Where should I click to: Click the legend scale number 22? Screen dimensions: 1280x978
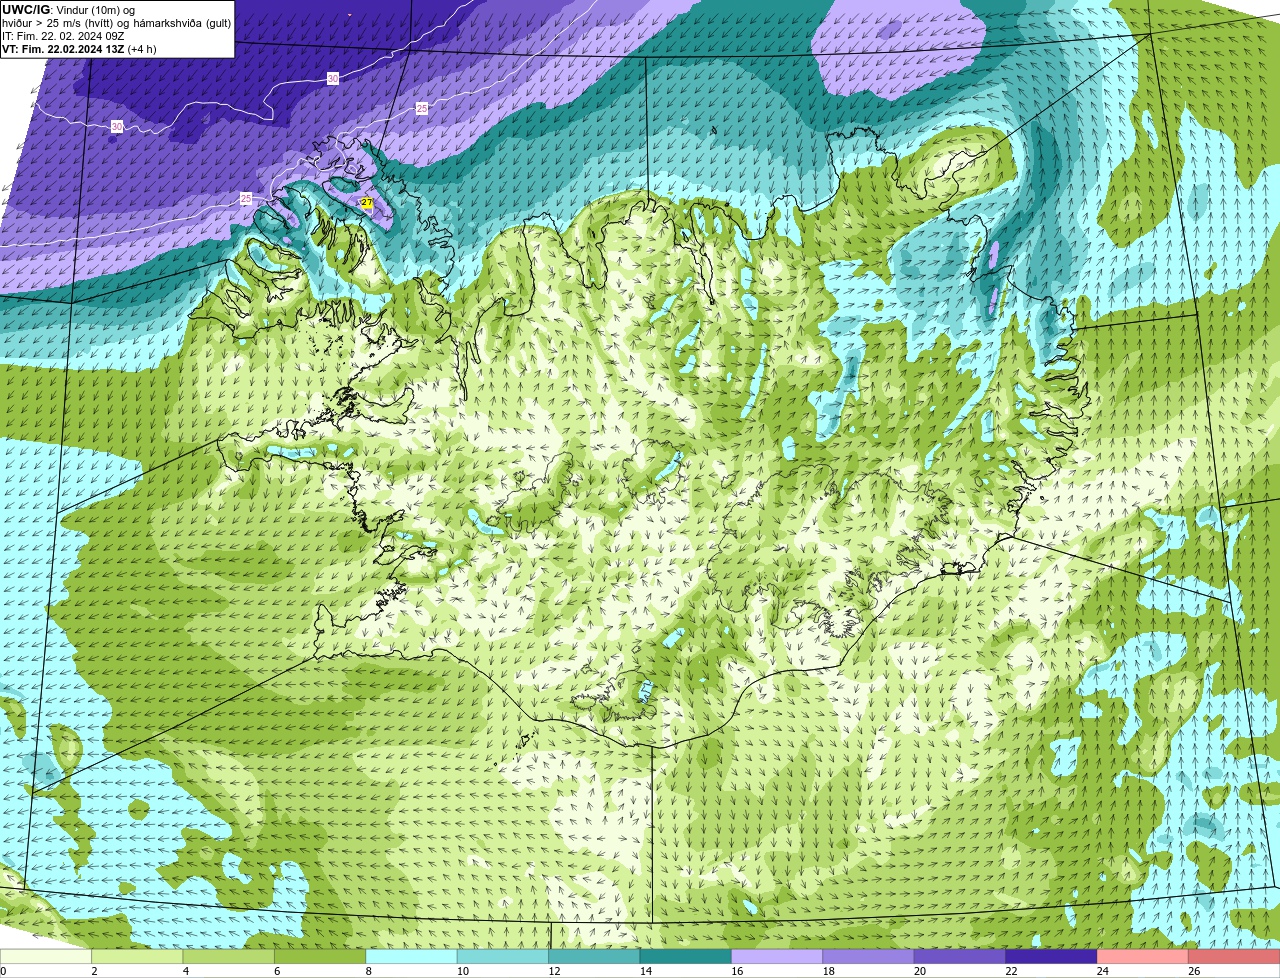(x=1011, y=971)
